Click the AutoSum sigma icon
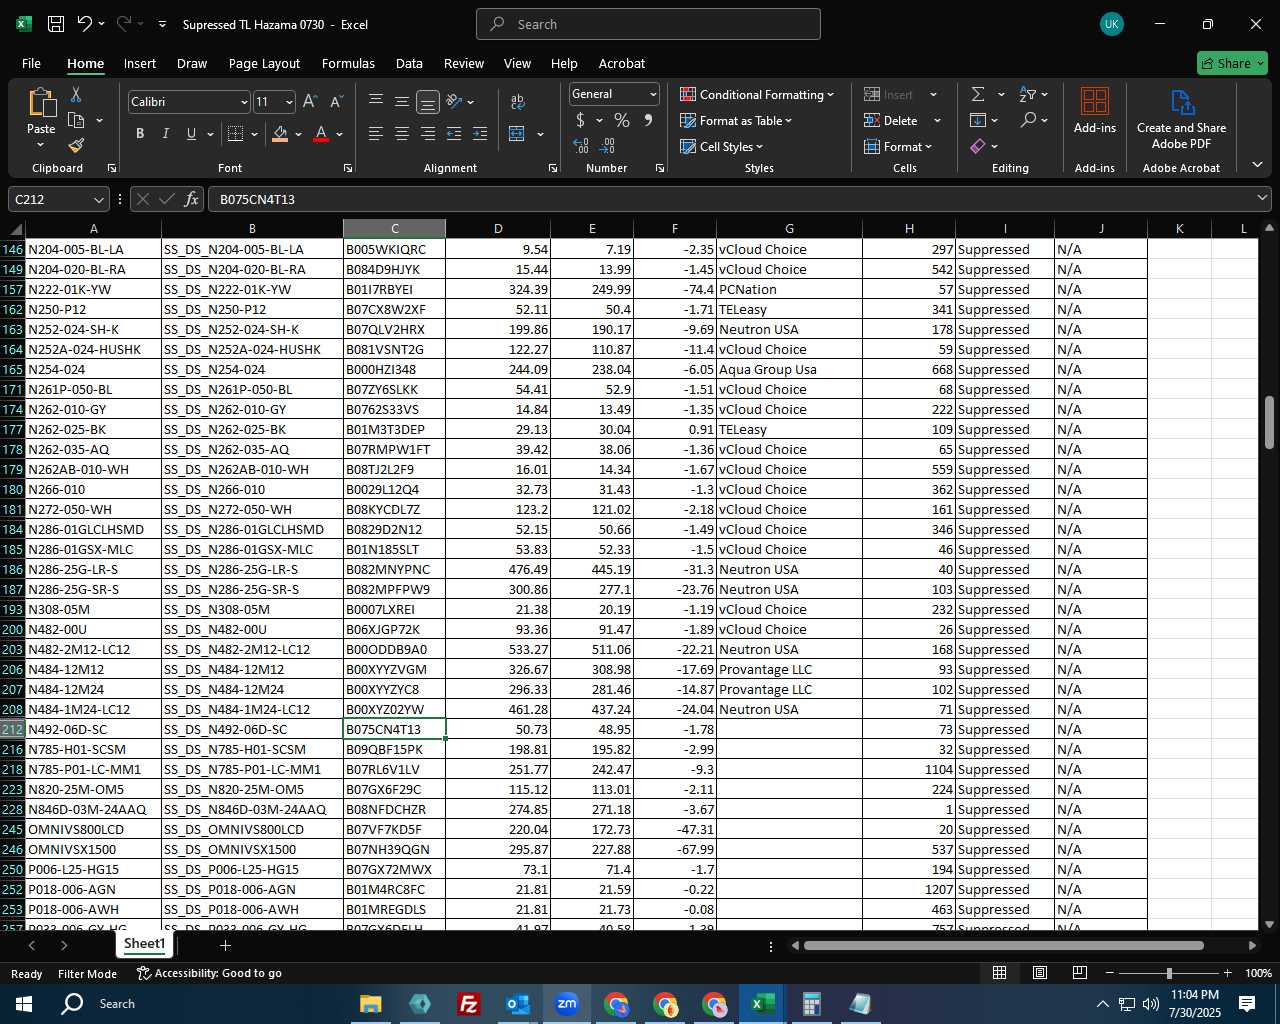 pyautogui.click(x=978, y=94)
